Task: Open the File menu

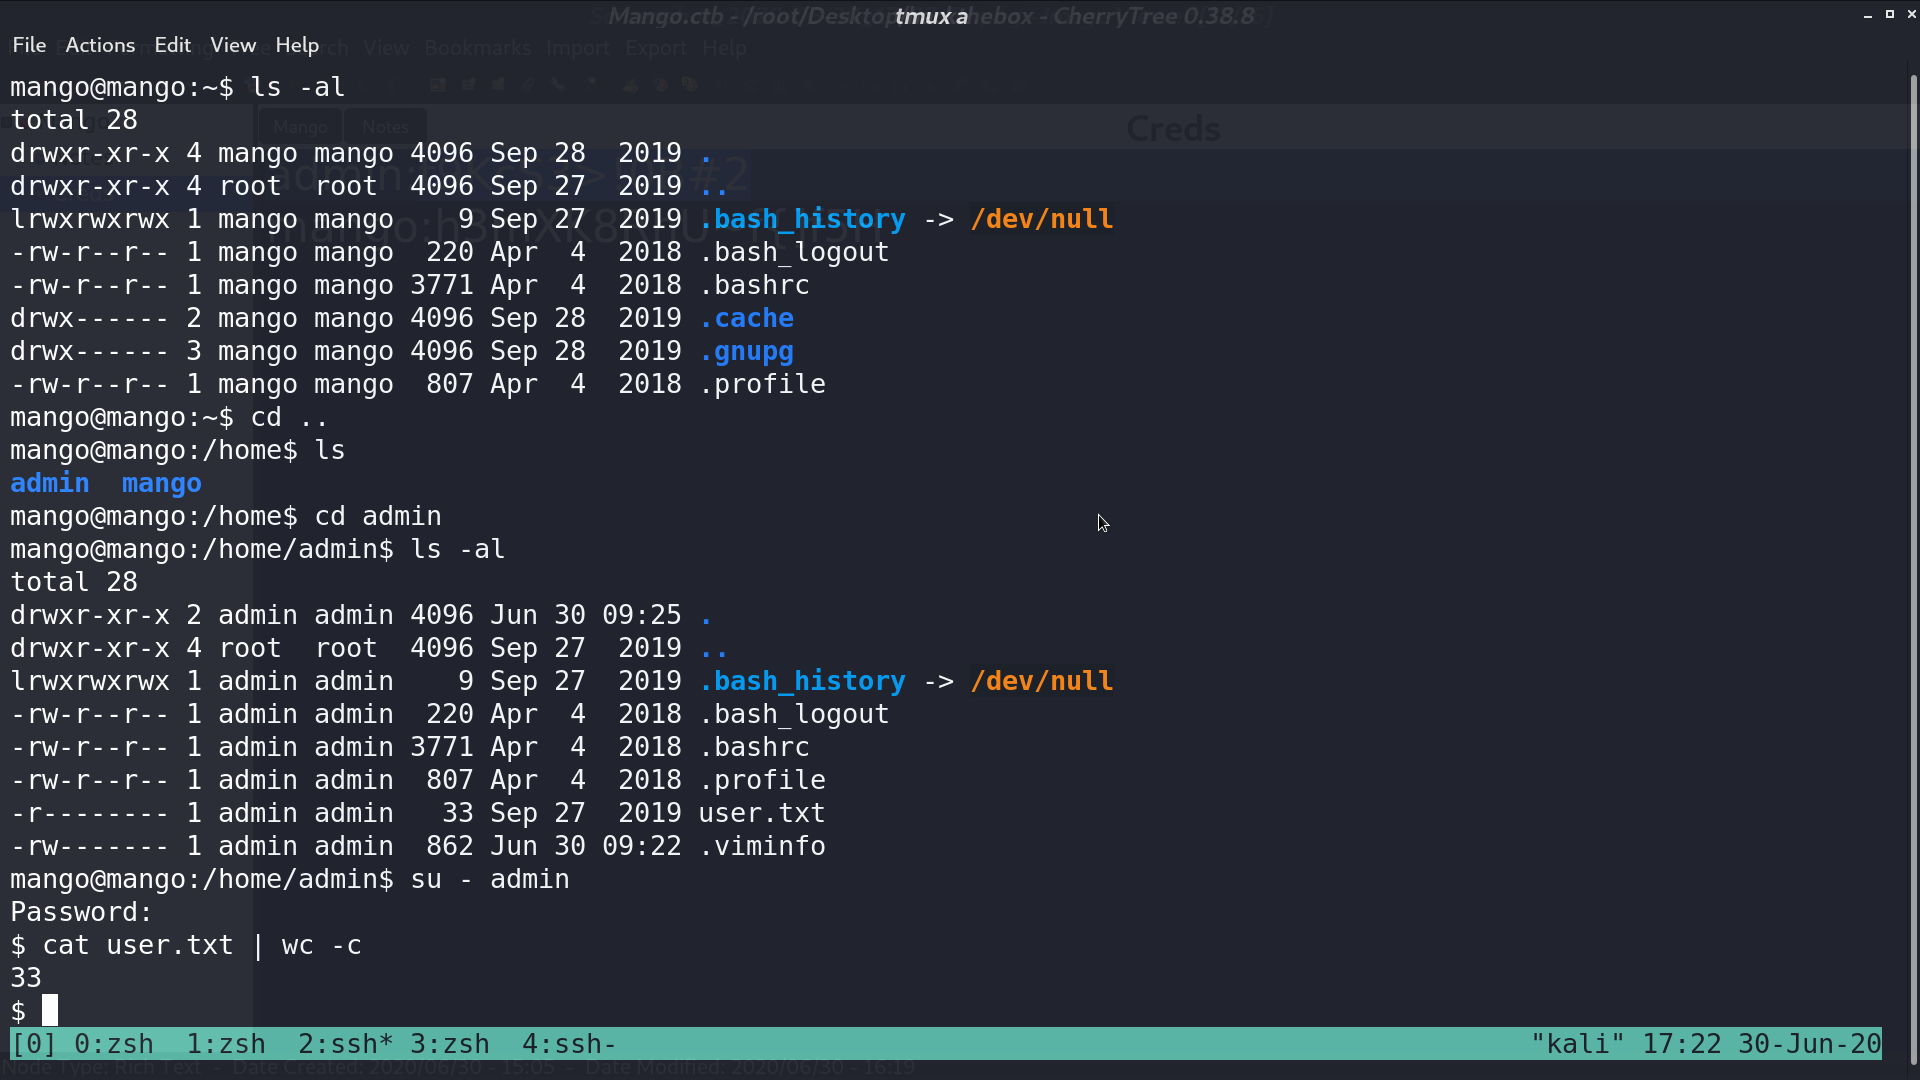Action: 29,45
